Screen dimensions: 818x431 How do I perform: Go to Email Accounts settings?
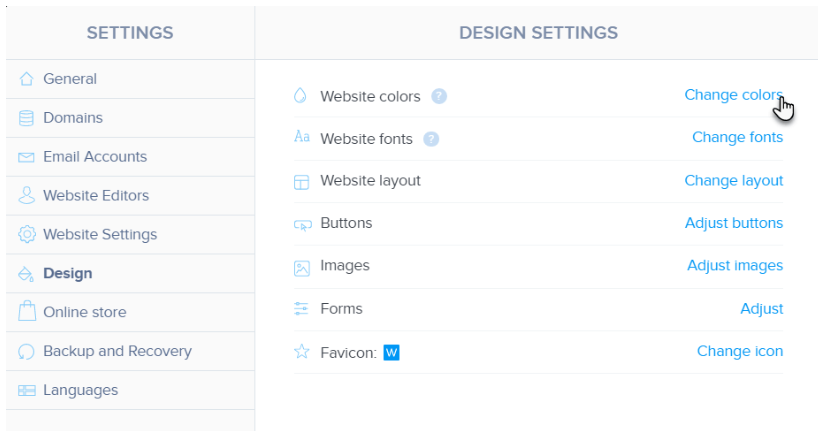click(130, 157)
